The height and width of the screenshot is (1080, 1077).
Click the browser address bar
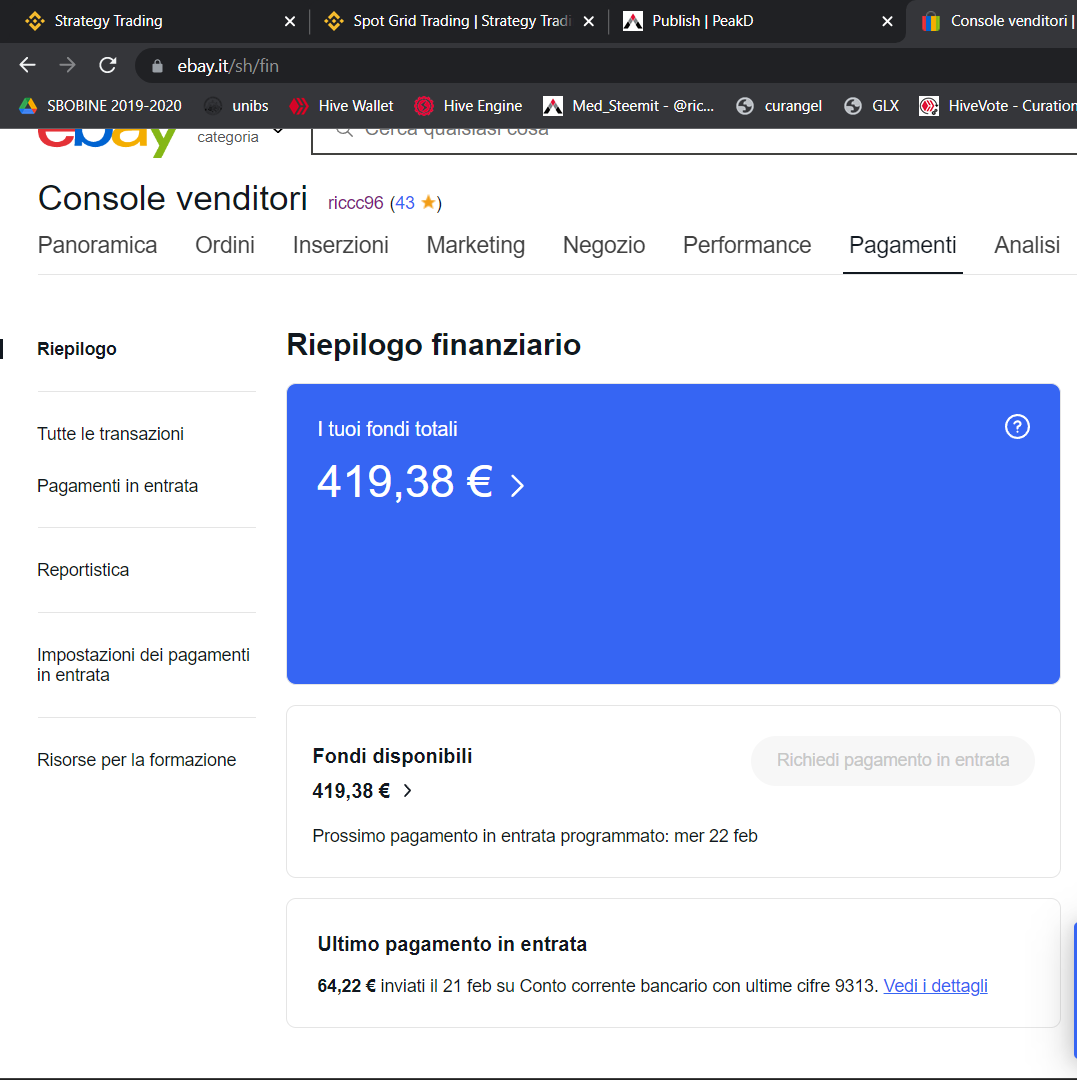coord(600,66)
